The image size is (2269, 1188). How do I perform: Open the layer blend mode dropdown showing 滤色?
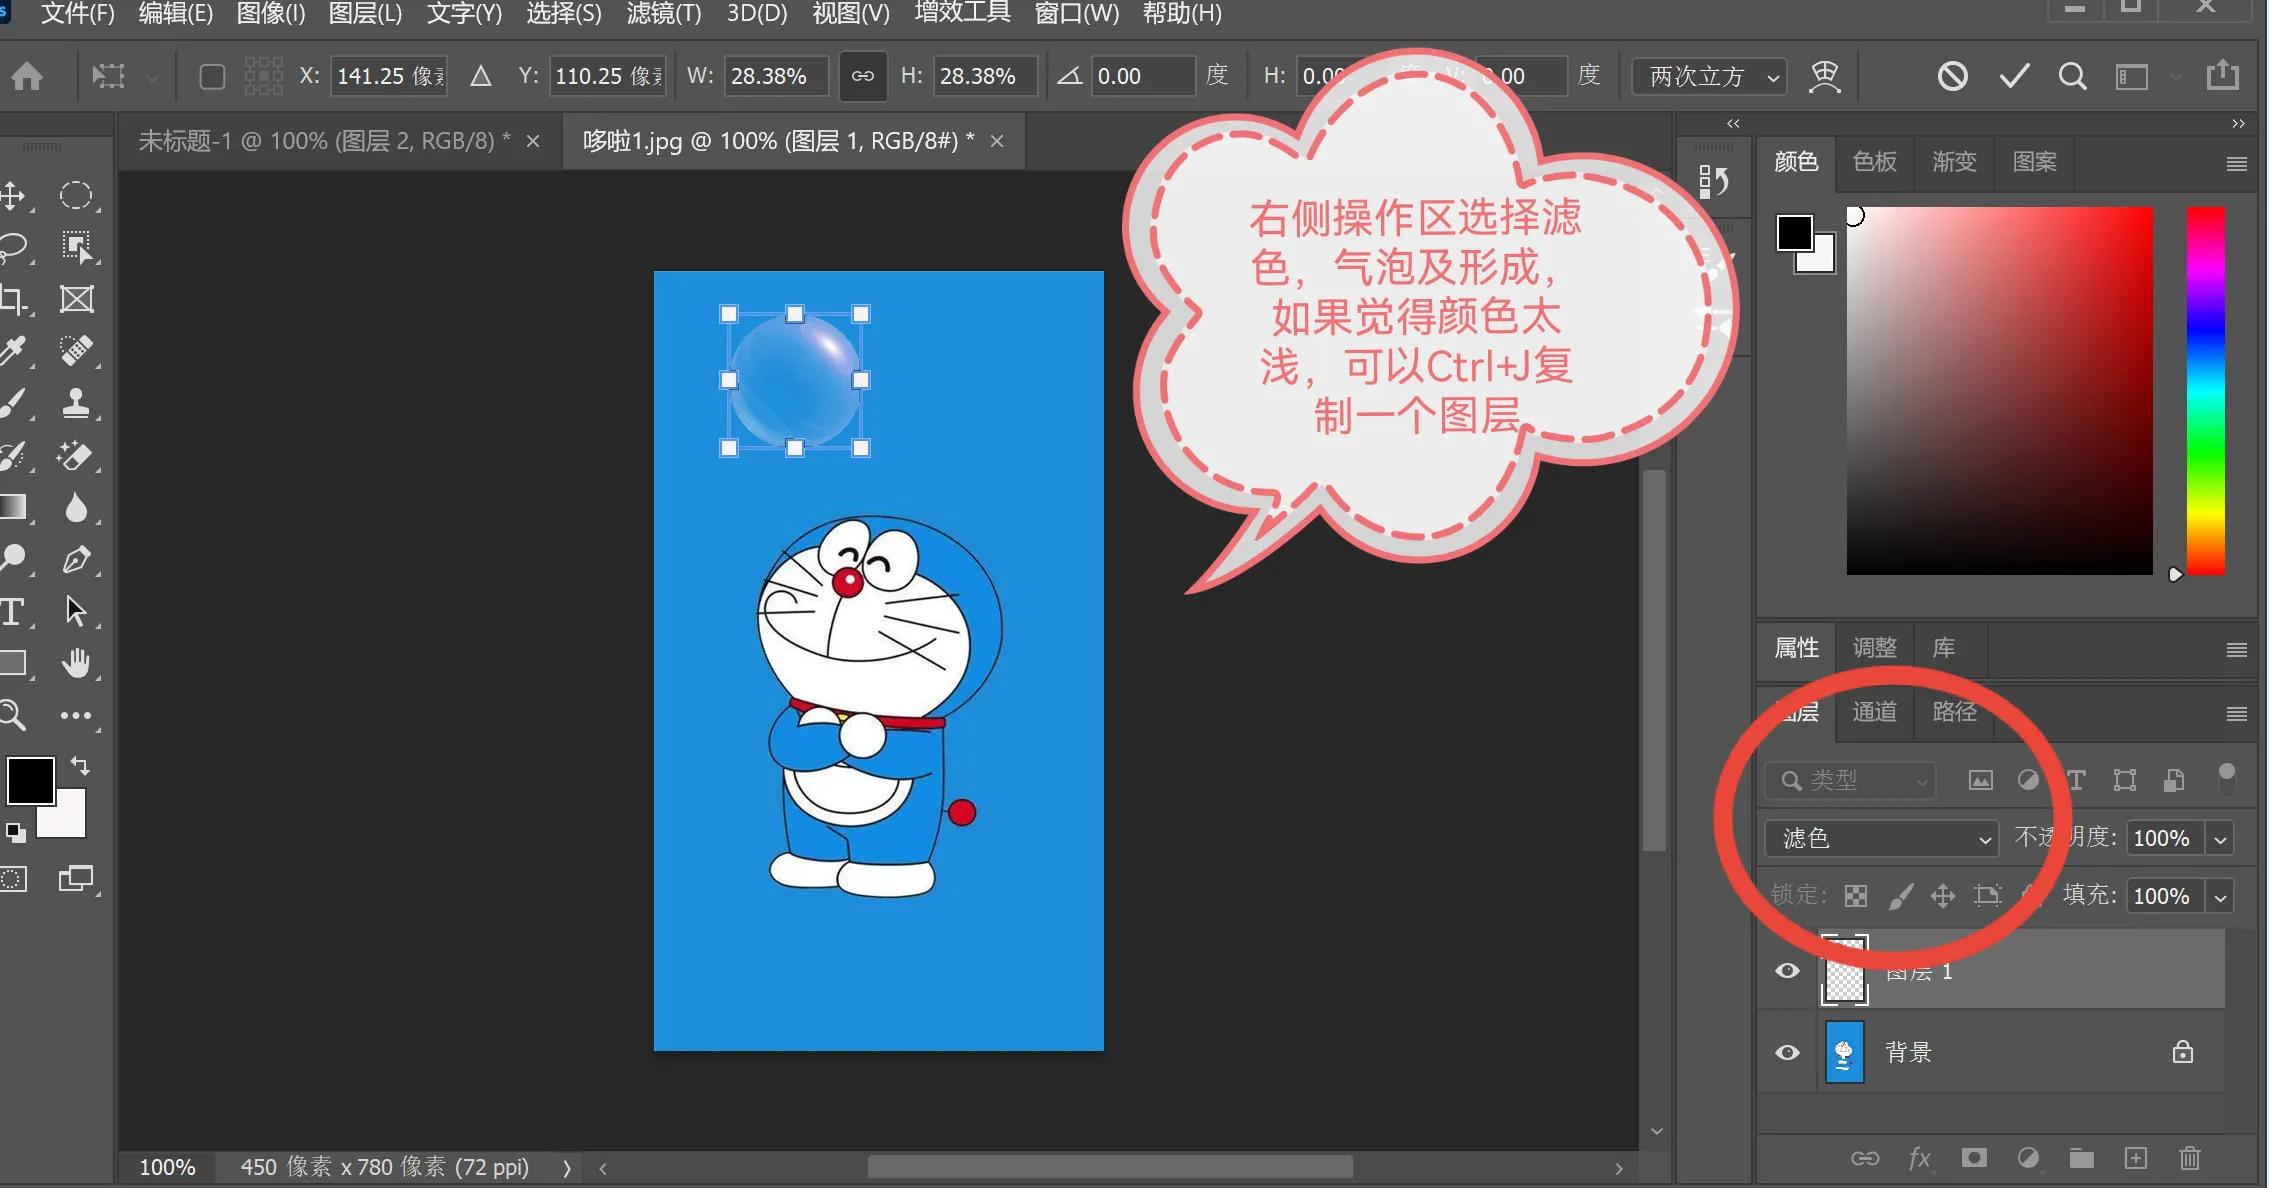point(1880,838)
